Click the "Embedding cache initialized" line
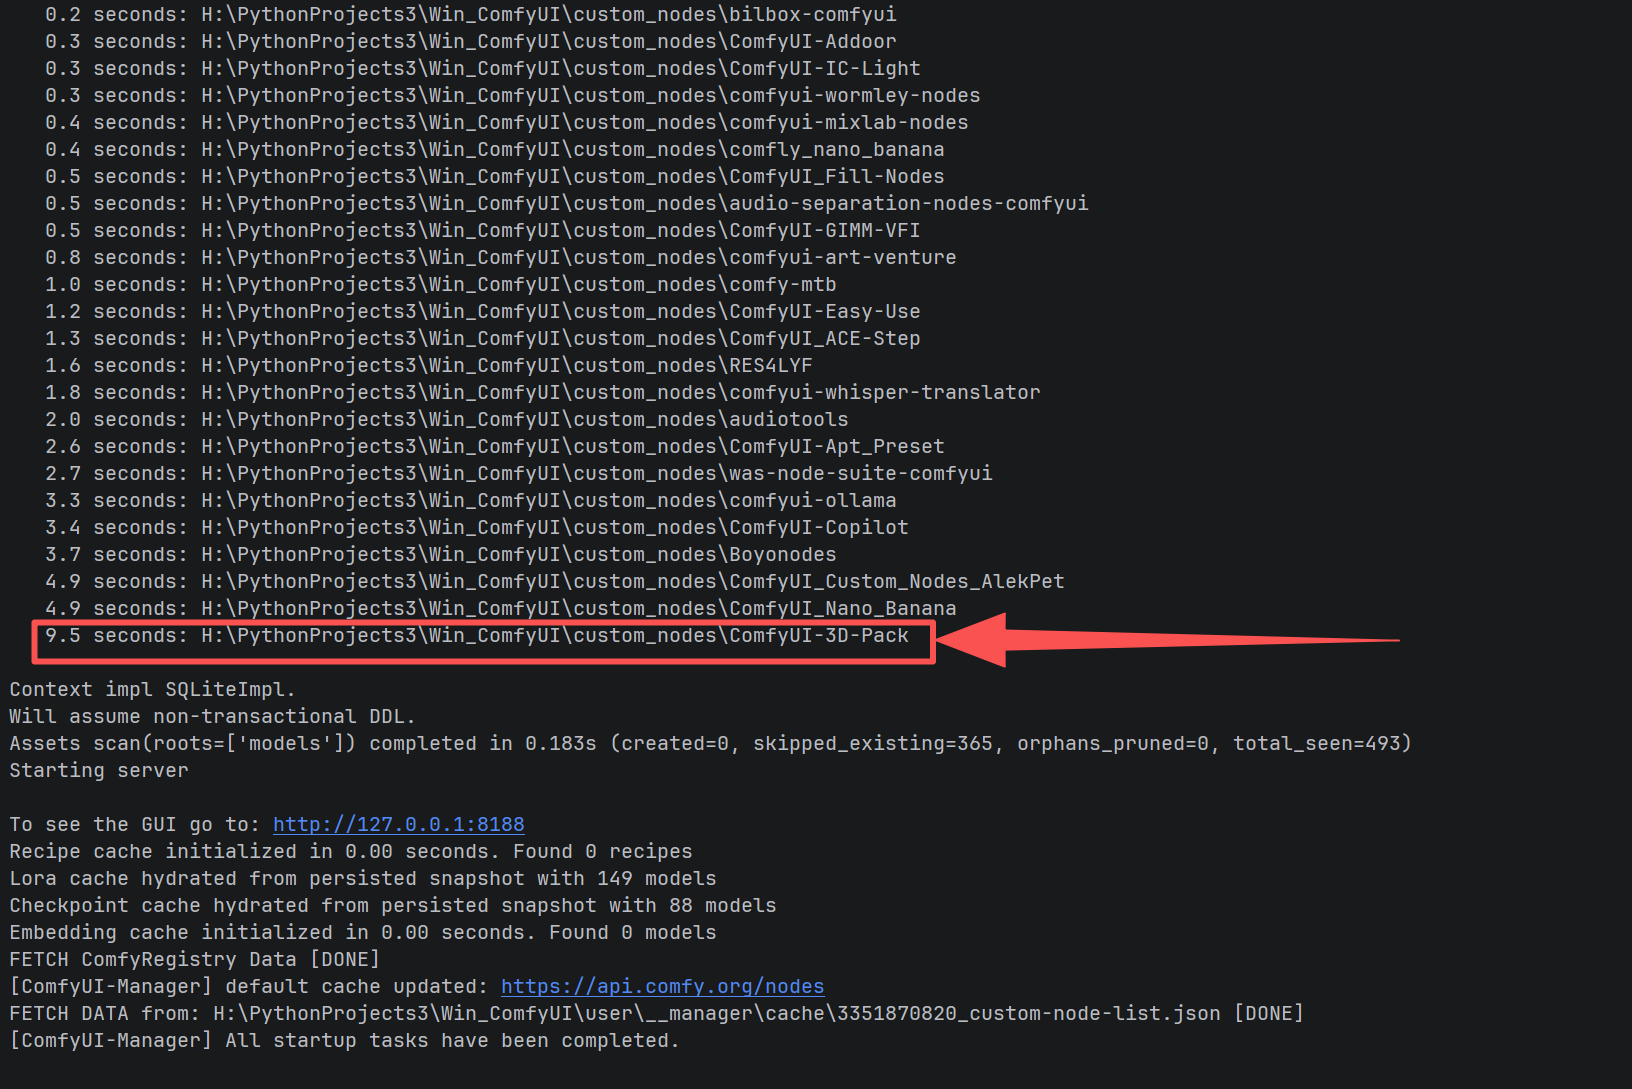 363,932
